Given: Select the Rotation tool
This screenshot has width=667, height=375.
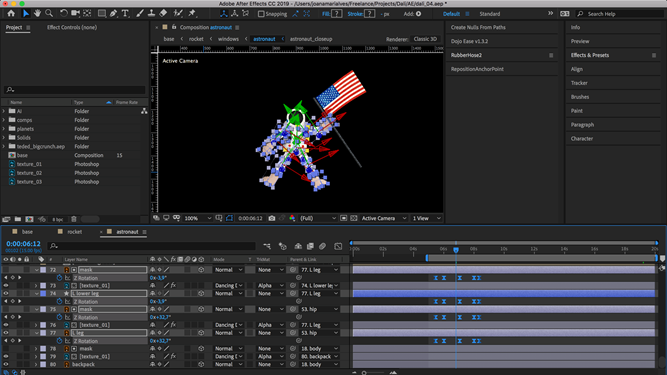Looking at the screenshot, I should [x=63, y=14].
